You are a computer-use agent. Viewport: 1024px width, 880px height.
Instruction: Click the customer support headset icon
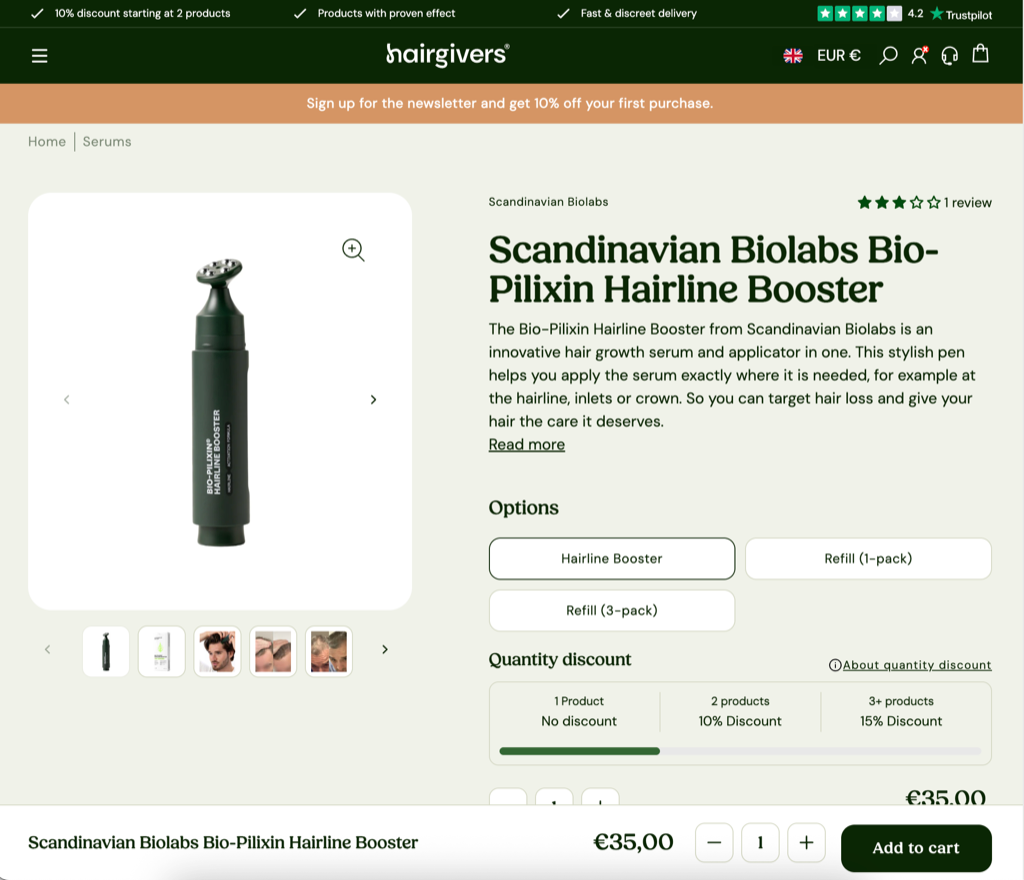950,56
